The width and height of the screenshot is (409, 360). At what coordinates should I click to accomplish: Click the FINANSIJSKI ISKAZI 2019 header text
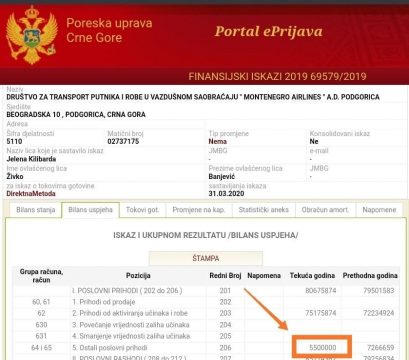(277, 77)
